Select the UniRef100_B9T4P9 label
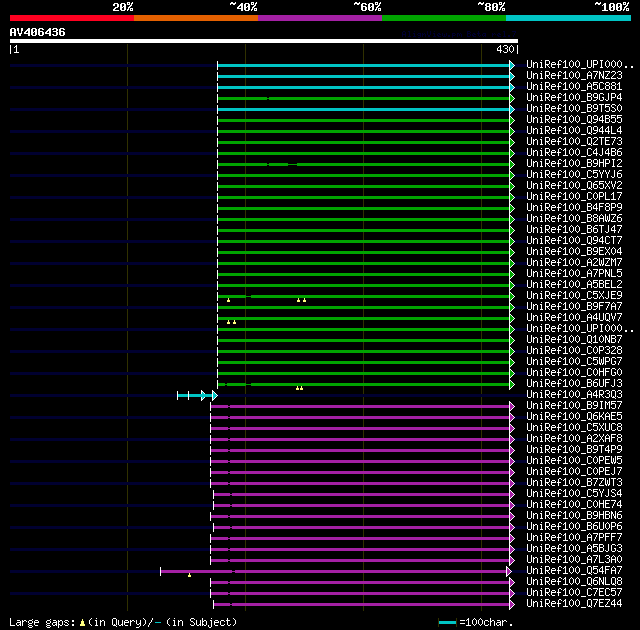The image size is (640, 630). [x=574, y=450]
